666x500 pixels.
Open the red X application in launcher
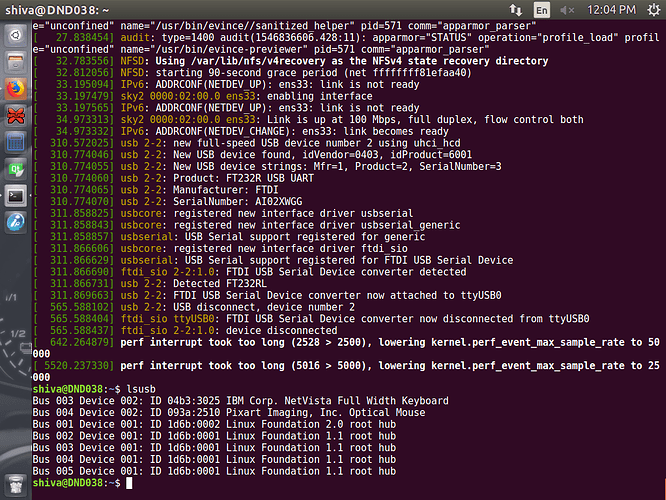[16, 116]
